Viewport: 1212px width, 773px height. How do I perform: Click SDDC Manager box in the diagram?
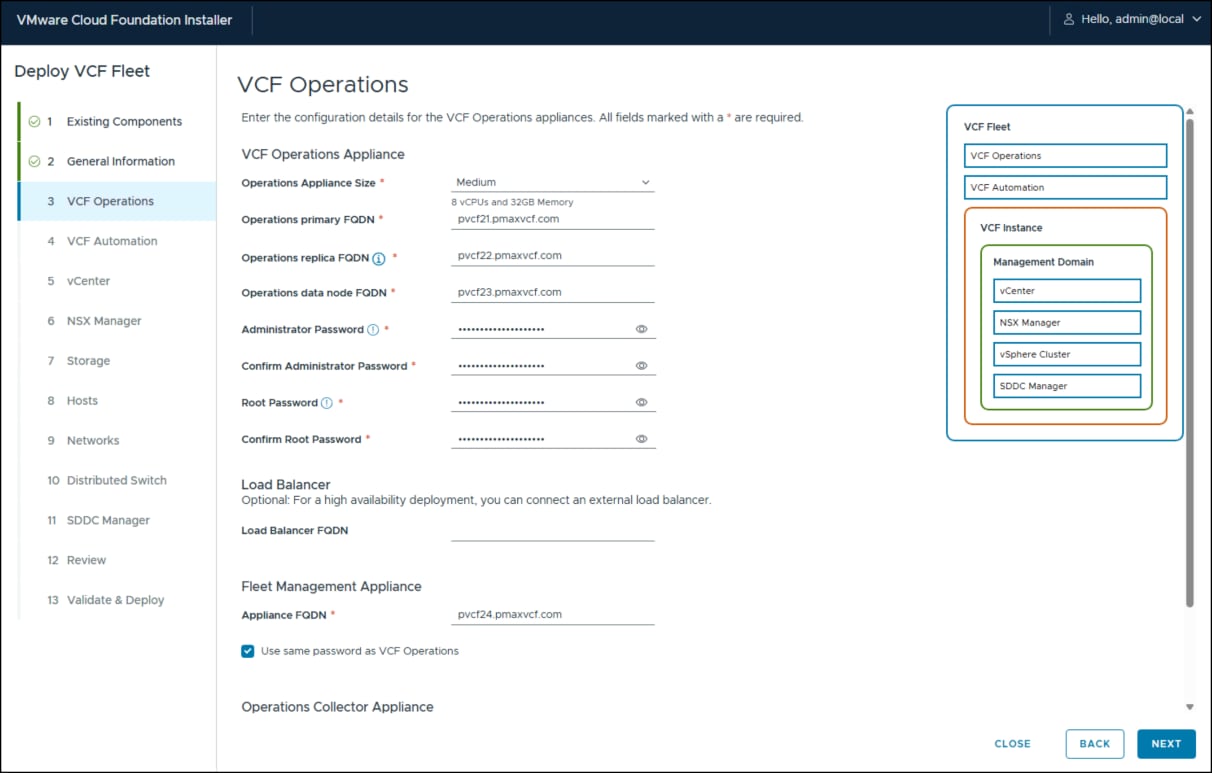[1067, 386]
